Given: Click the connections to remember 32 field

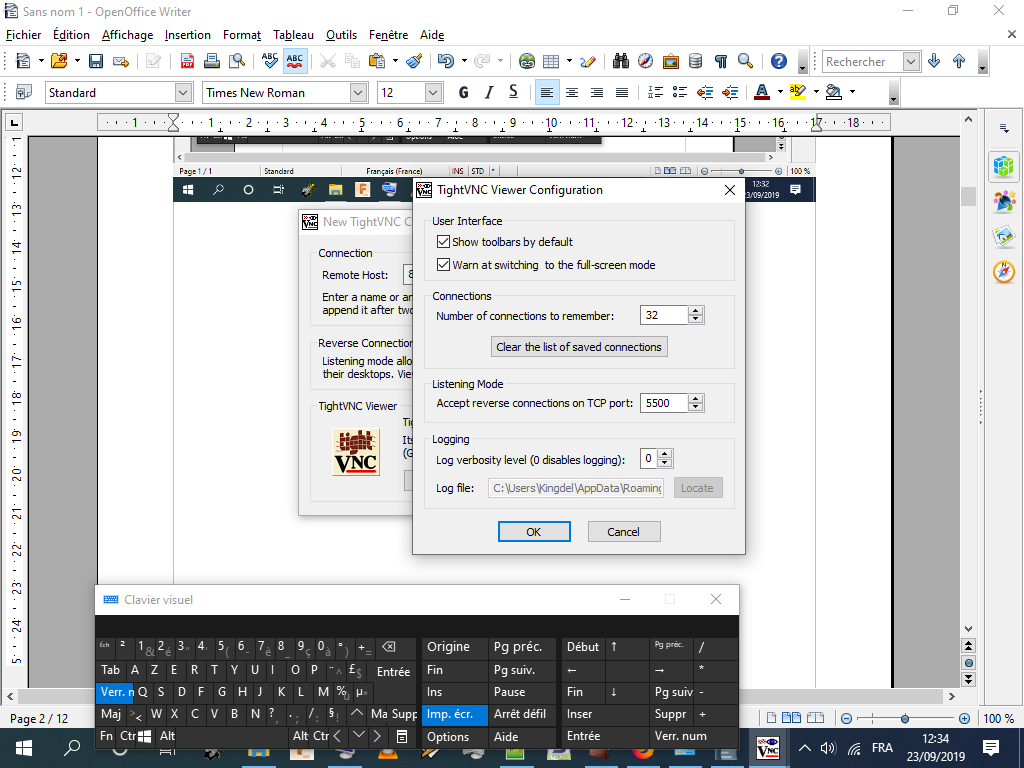Looking at the screenshot, I should click(664, 315).
